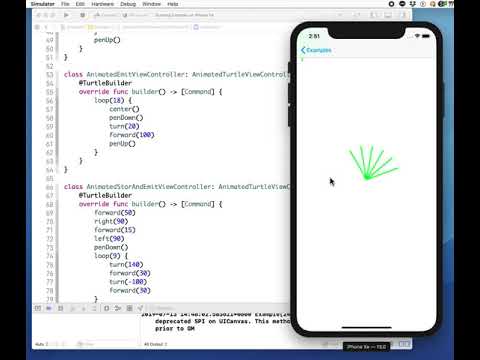Open the run destination device selector
Screen dimensions: 480x360
(135, 15)
